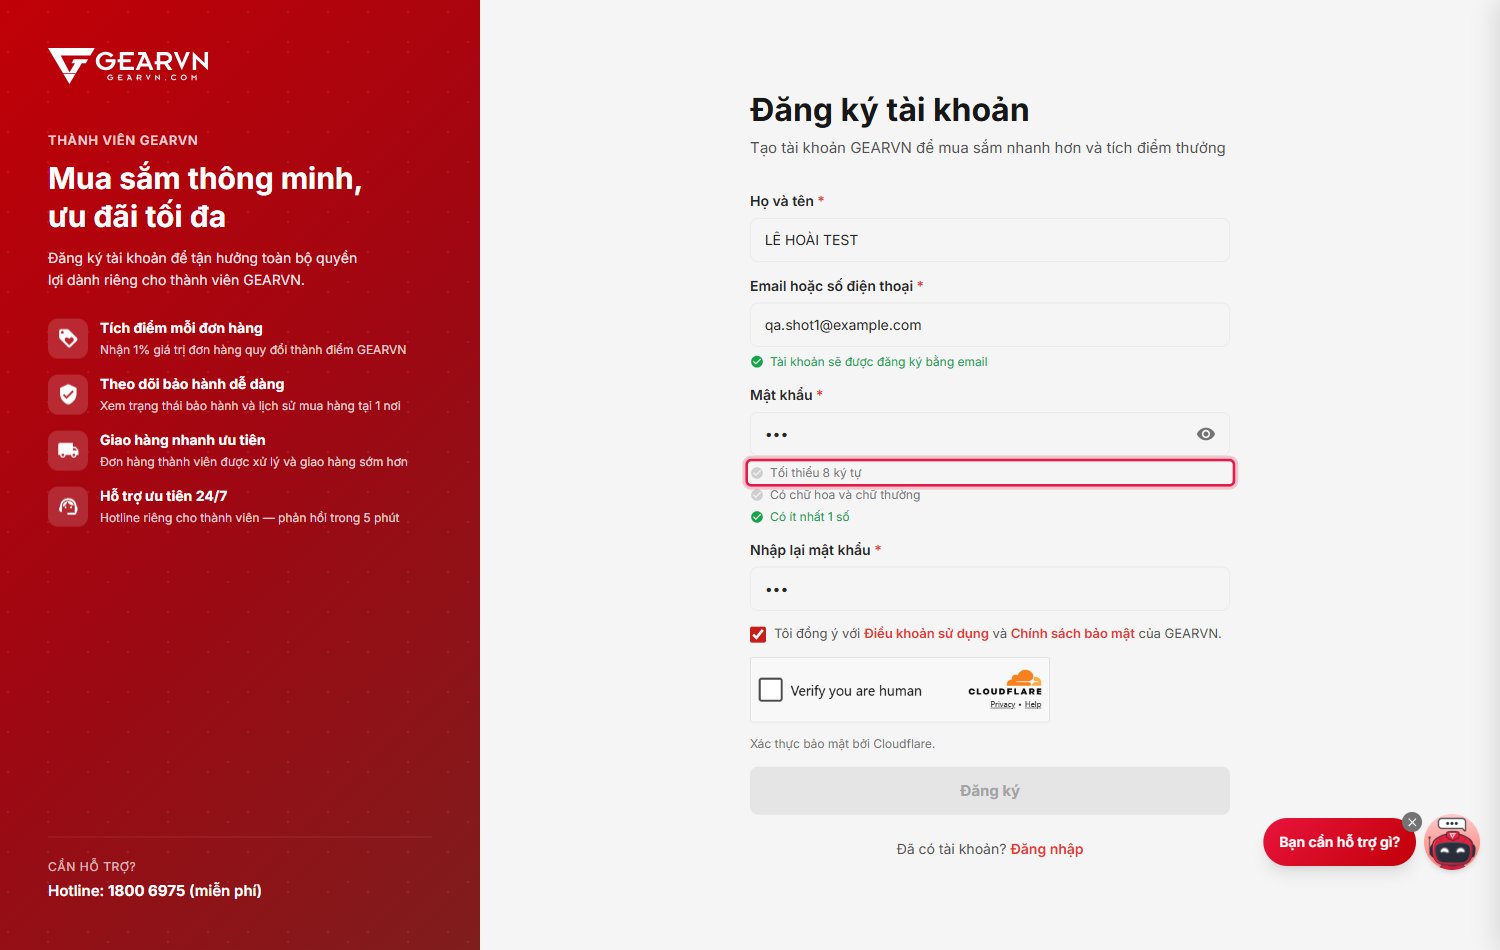
Task: Click the GEARVN logo
Action: 129,66
